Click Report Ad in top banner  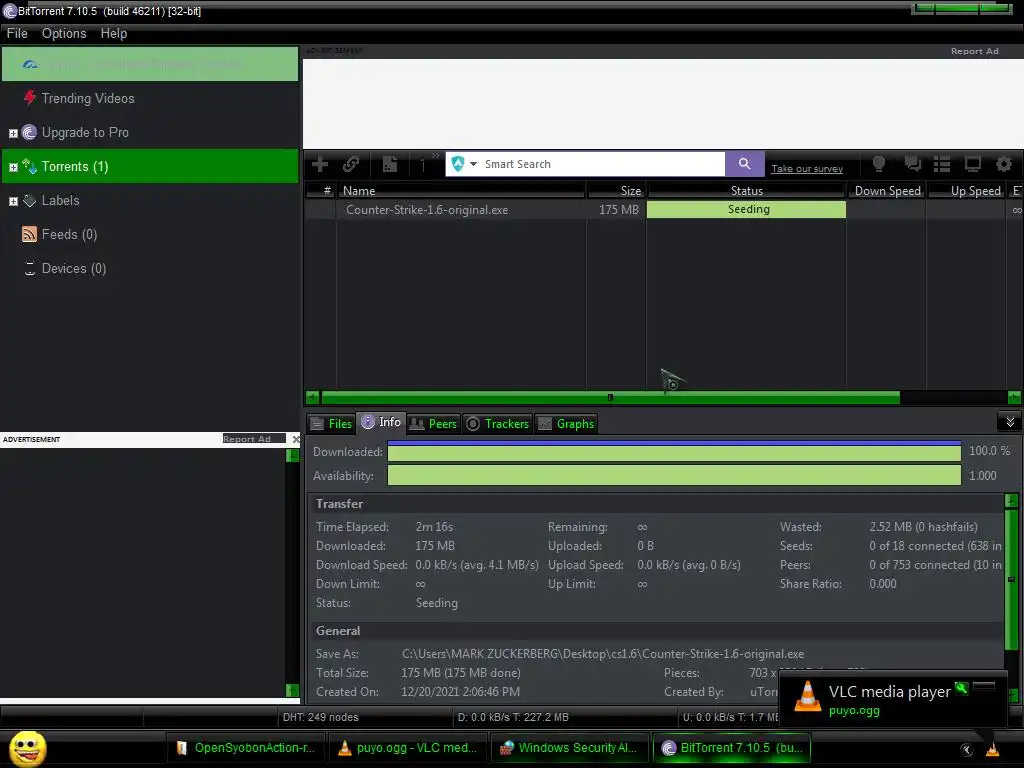coord(974,51)
